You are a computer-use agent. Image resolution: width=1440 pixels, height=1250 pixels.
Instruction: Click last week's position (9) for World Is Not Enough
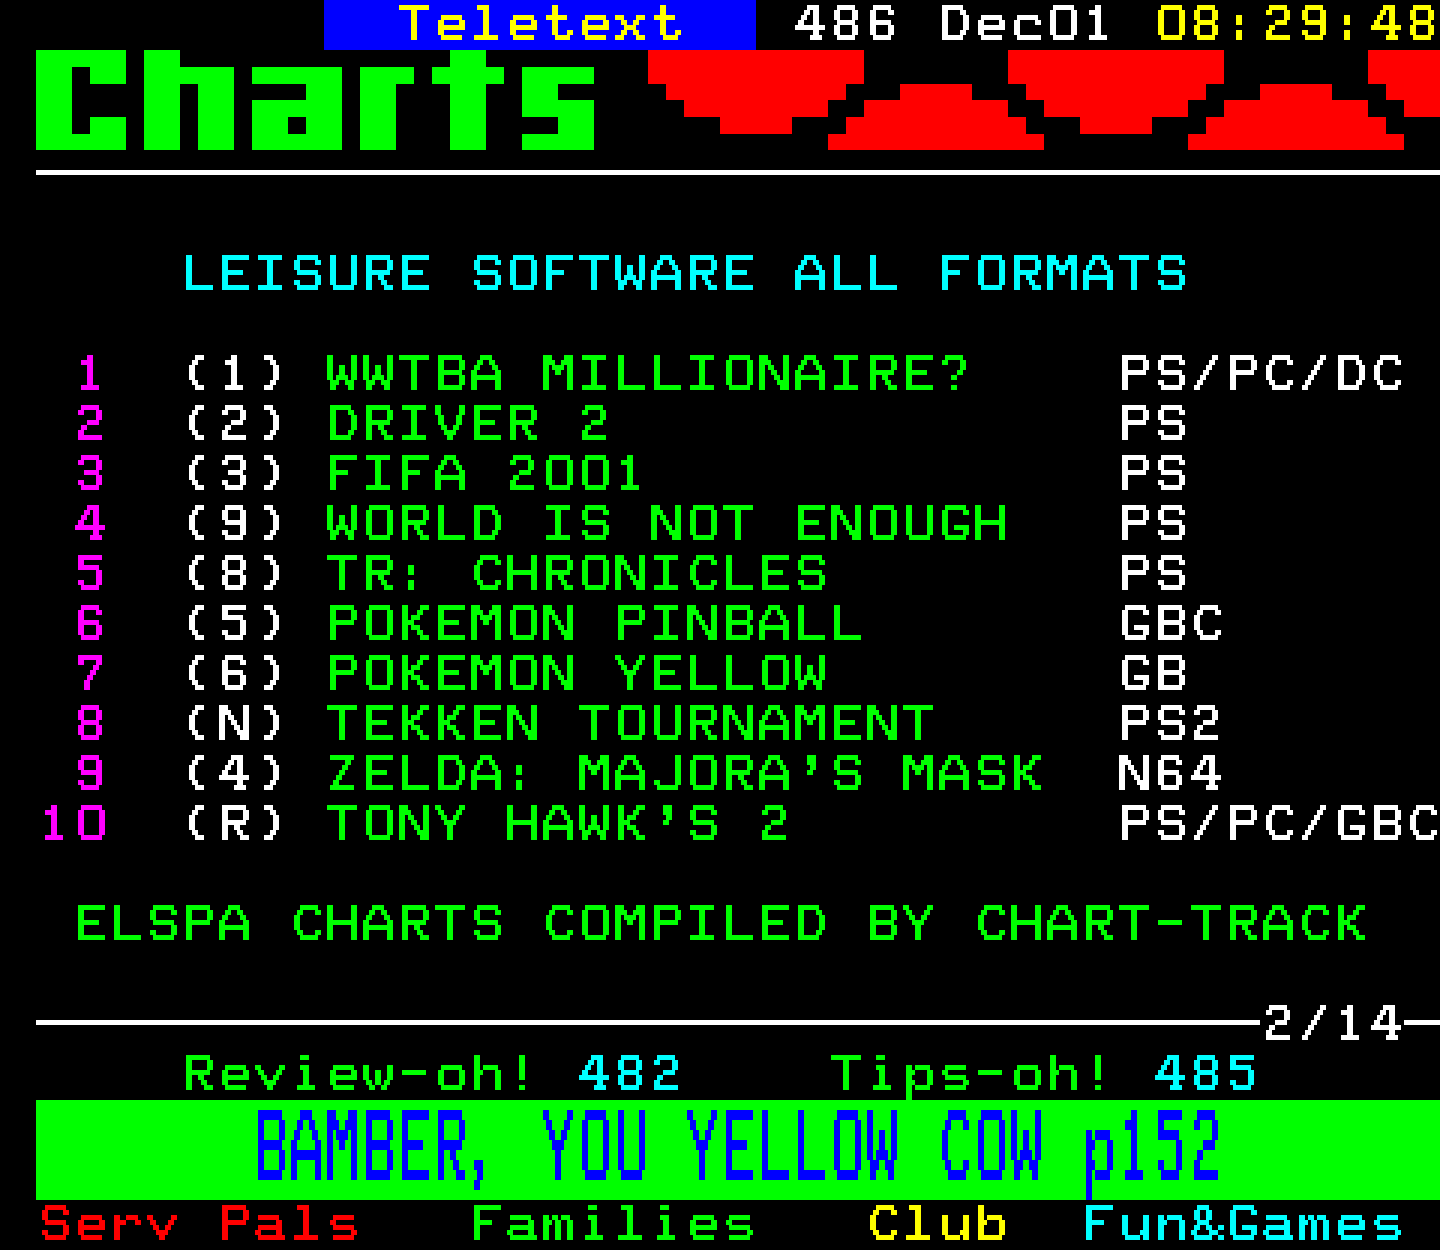coord(235,524)
